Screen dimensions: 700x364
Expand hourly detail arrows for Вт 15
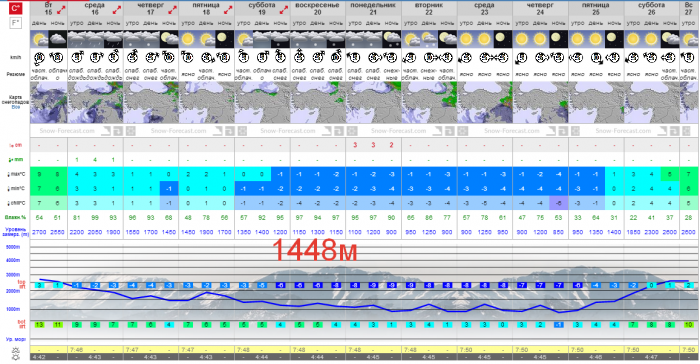[x=61, y=9]
